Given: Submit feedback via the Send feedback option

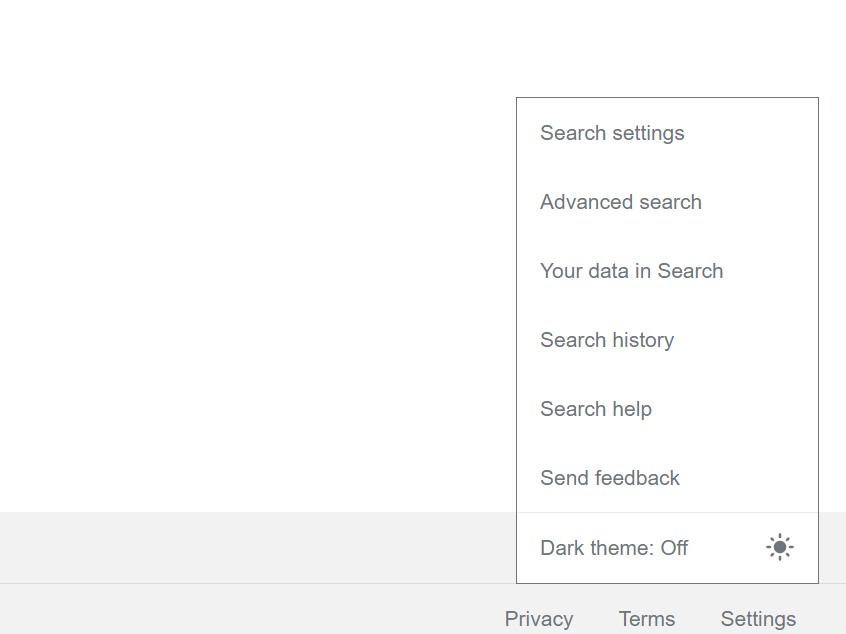Looking at the screenshot, I should 610,478.
